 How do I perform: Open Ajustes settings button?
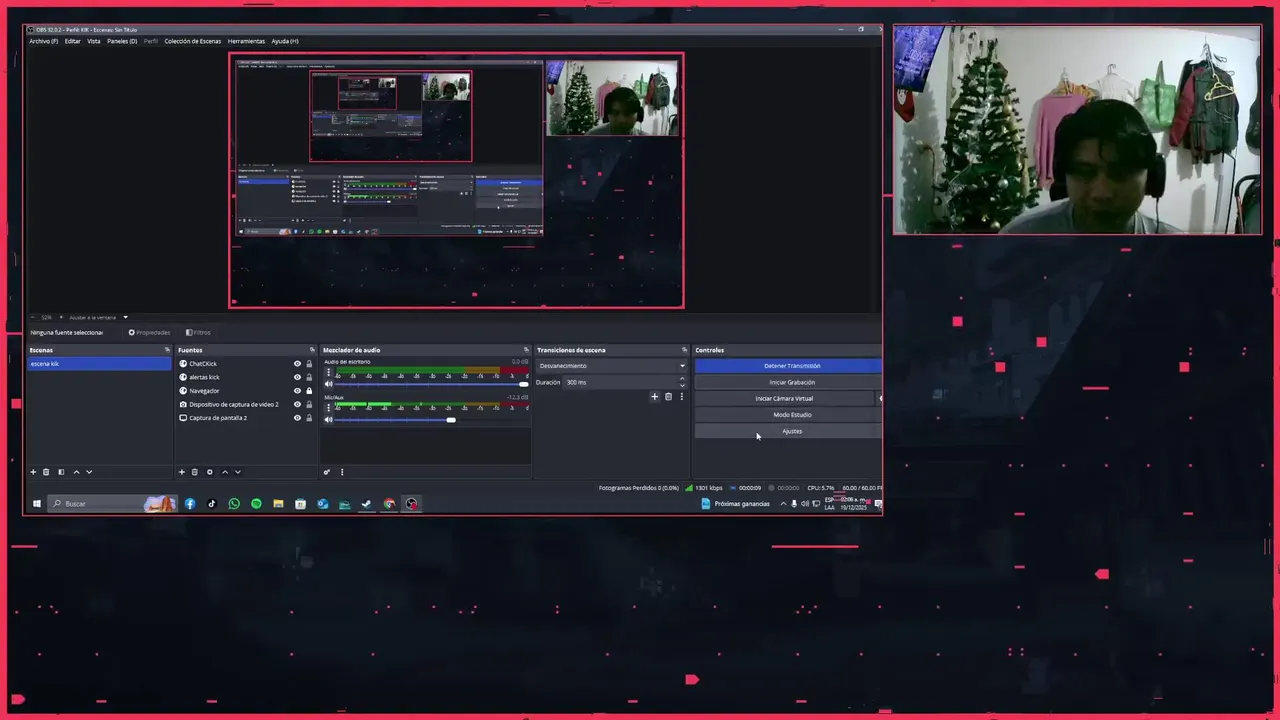[x=788, y=431]
